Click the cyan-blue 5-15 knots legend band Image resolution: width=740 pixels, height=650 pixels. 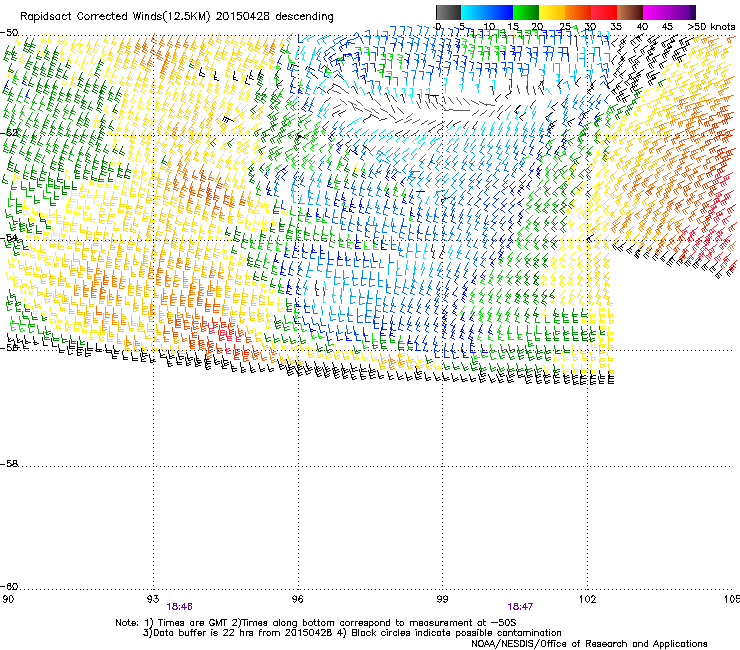(487, 12)
